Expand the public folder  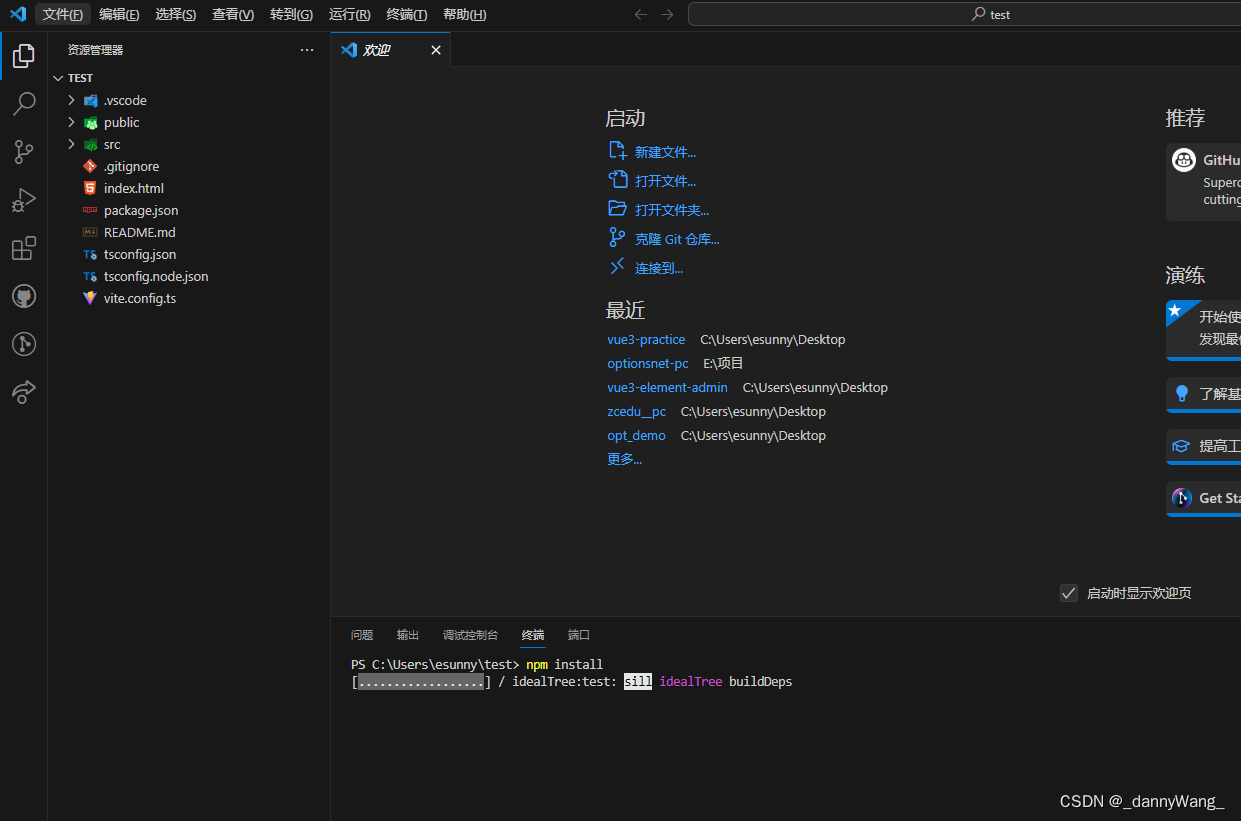click(x=71, y=122)
